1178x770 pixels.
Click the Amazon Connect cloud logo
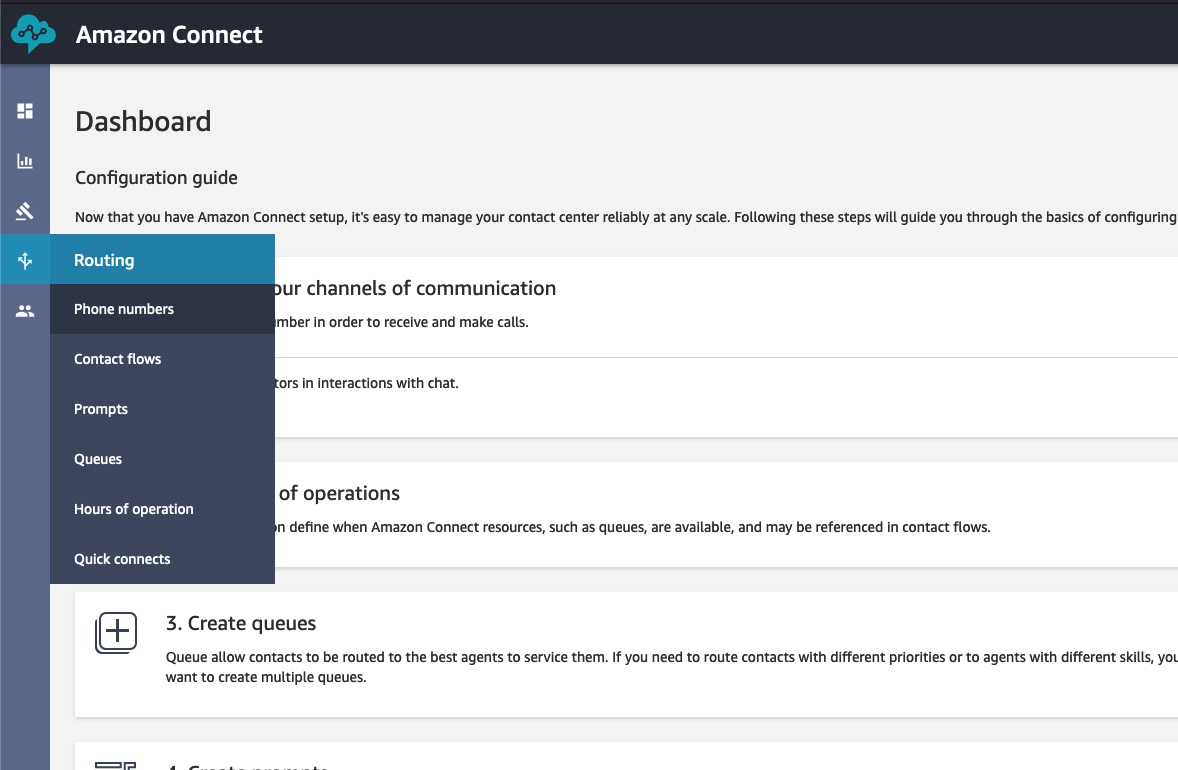(33, 34)
